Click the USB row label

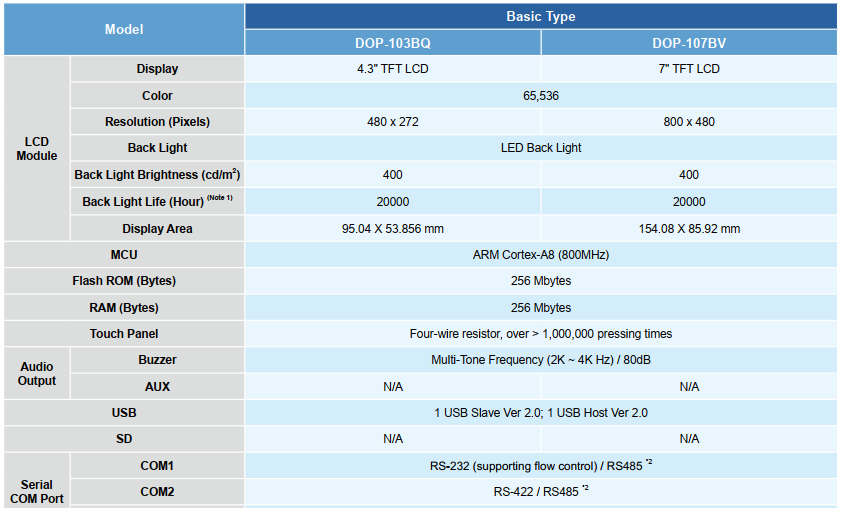[124, 413]
